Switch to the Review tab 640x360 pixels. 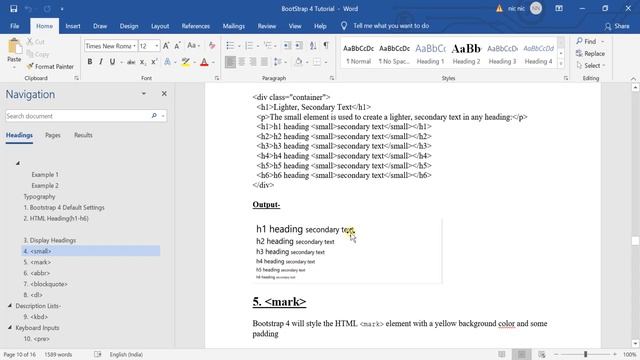coord(267,26)
